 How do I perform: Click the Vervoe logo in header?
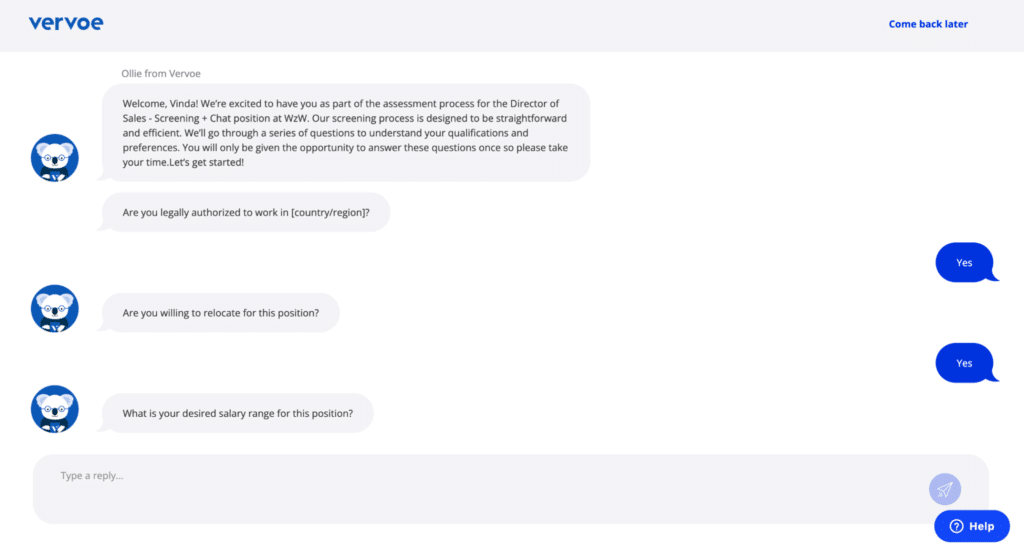click(x=65, y=23)
